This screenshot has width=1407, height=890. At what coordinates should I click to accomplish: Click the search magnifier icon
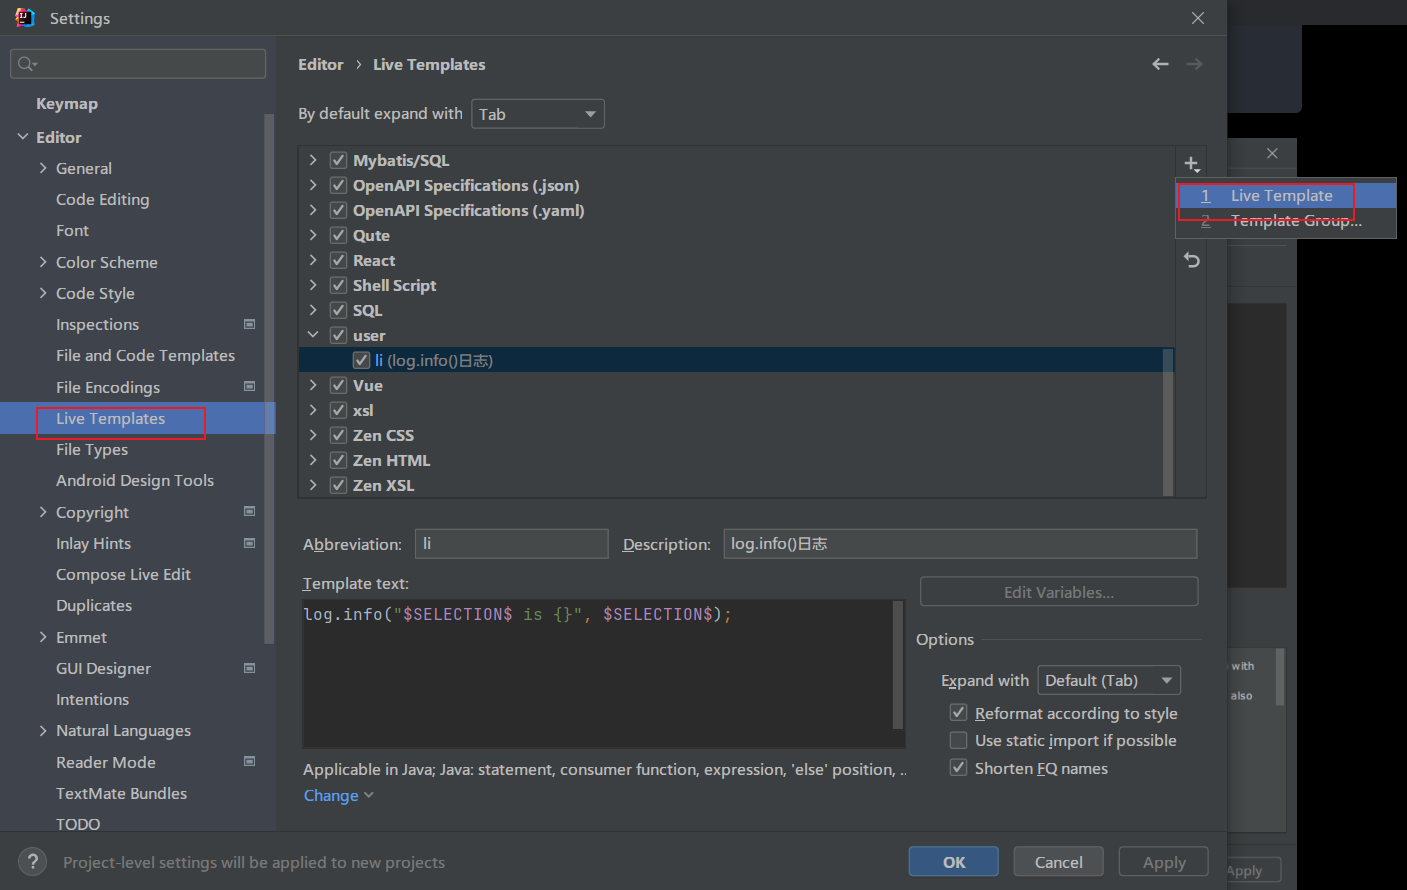26,64
